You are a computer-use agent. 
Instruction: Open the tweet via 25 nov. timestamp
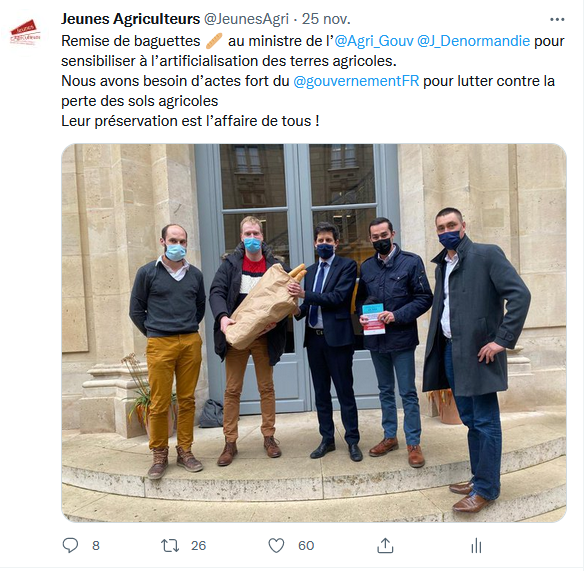326,19
